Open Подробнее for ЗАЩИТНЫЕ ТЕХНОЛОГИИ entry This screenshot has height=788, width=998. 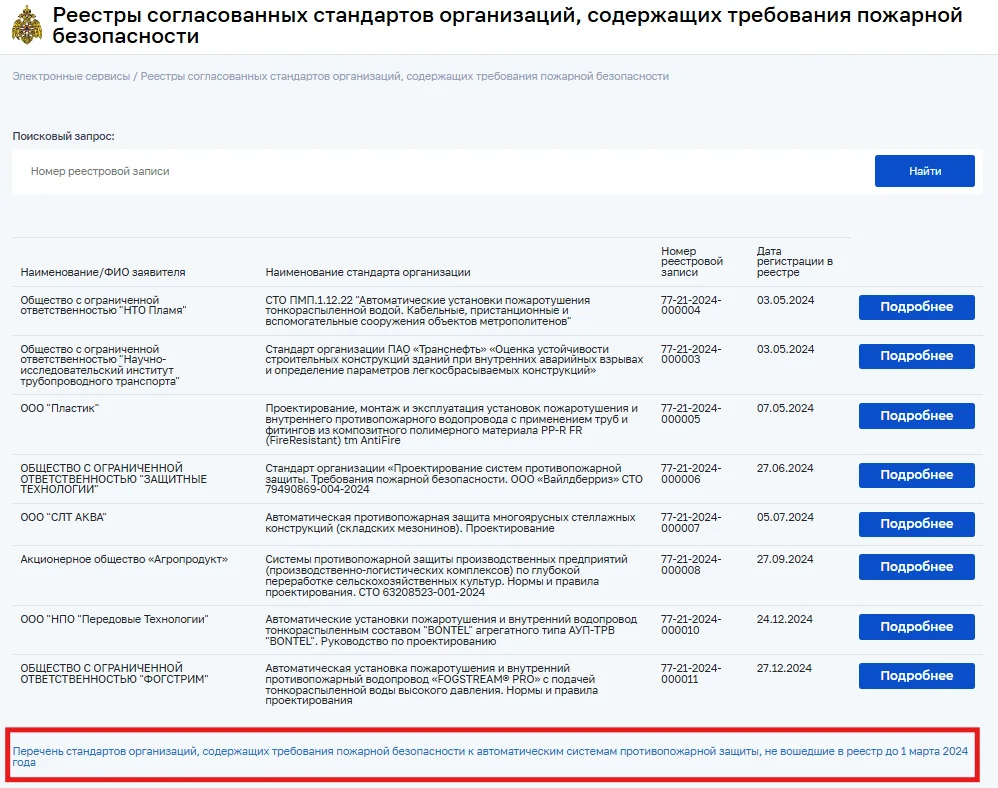pyautogui.click(x=917, y=475)
